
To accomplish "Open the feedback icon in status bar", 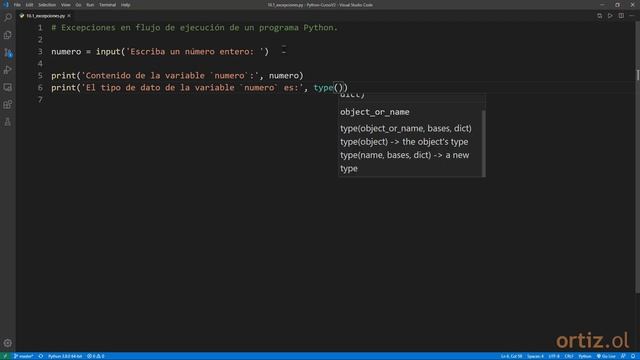I will [x=623, y=356].
